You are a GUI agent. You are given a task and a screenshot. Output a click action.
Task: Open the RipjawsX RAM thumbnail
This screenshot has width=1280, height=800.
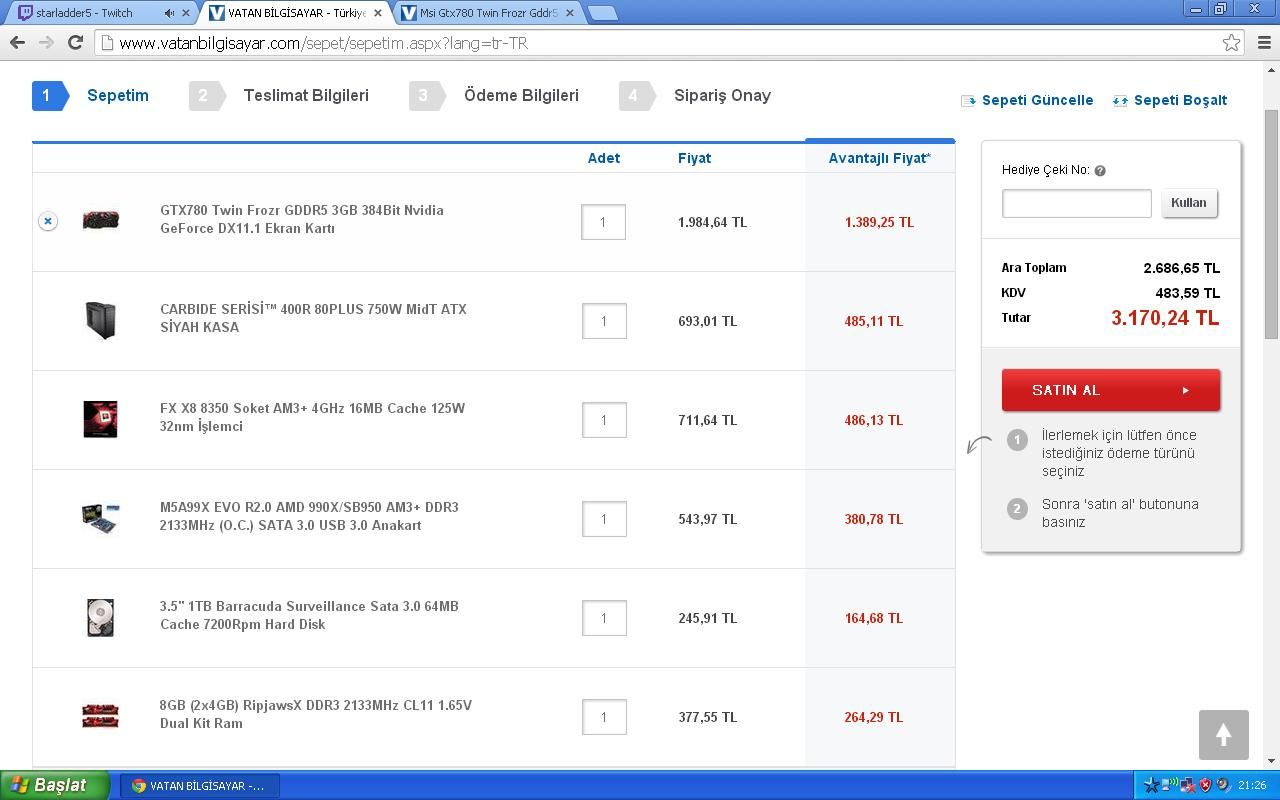point(100,716)
